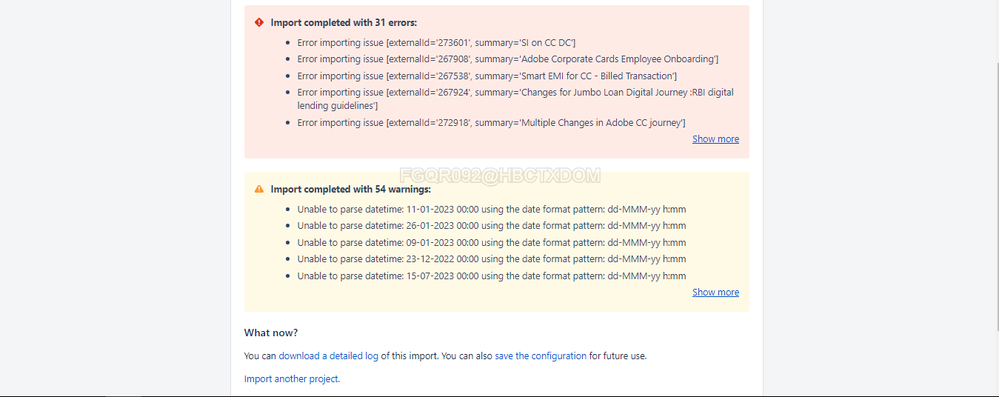Select the Adobe Corporate Cards Employee Onboarding error

click(508, 59)
